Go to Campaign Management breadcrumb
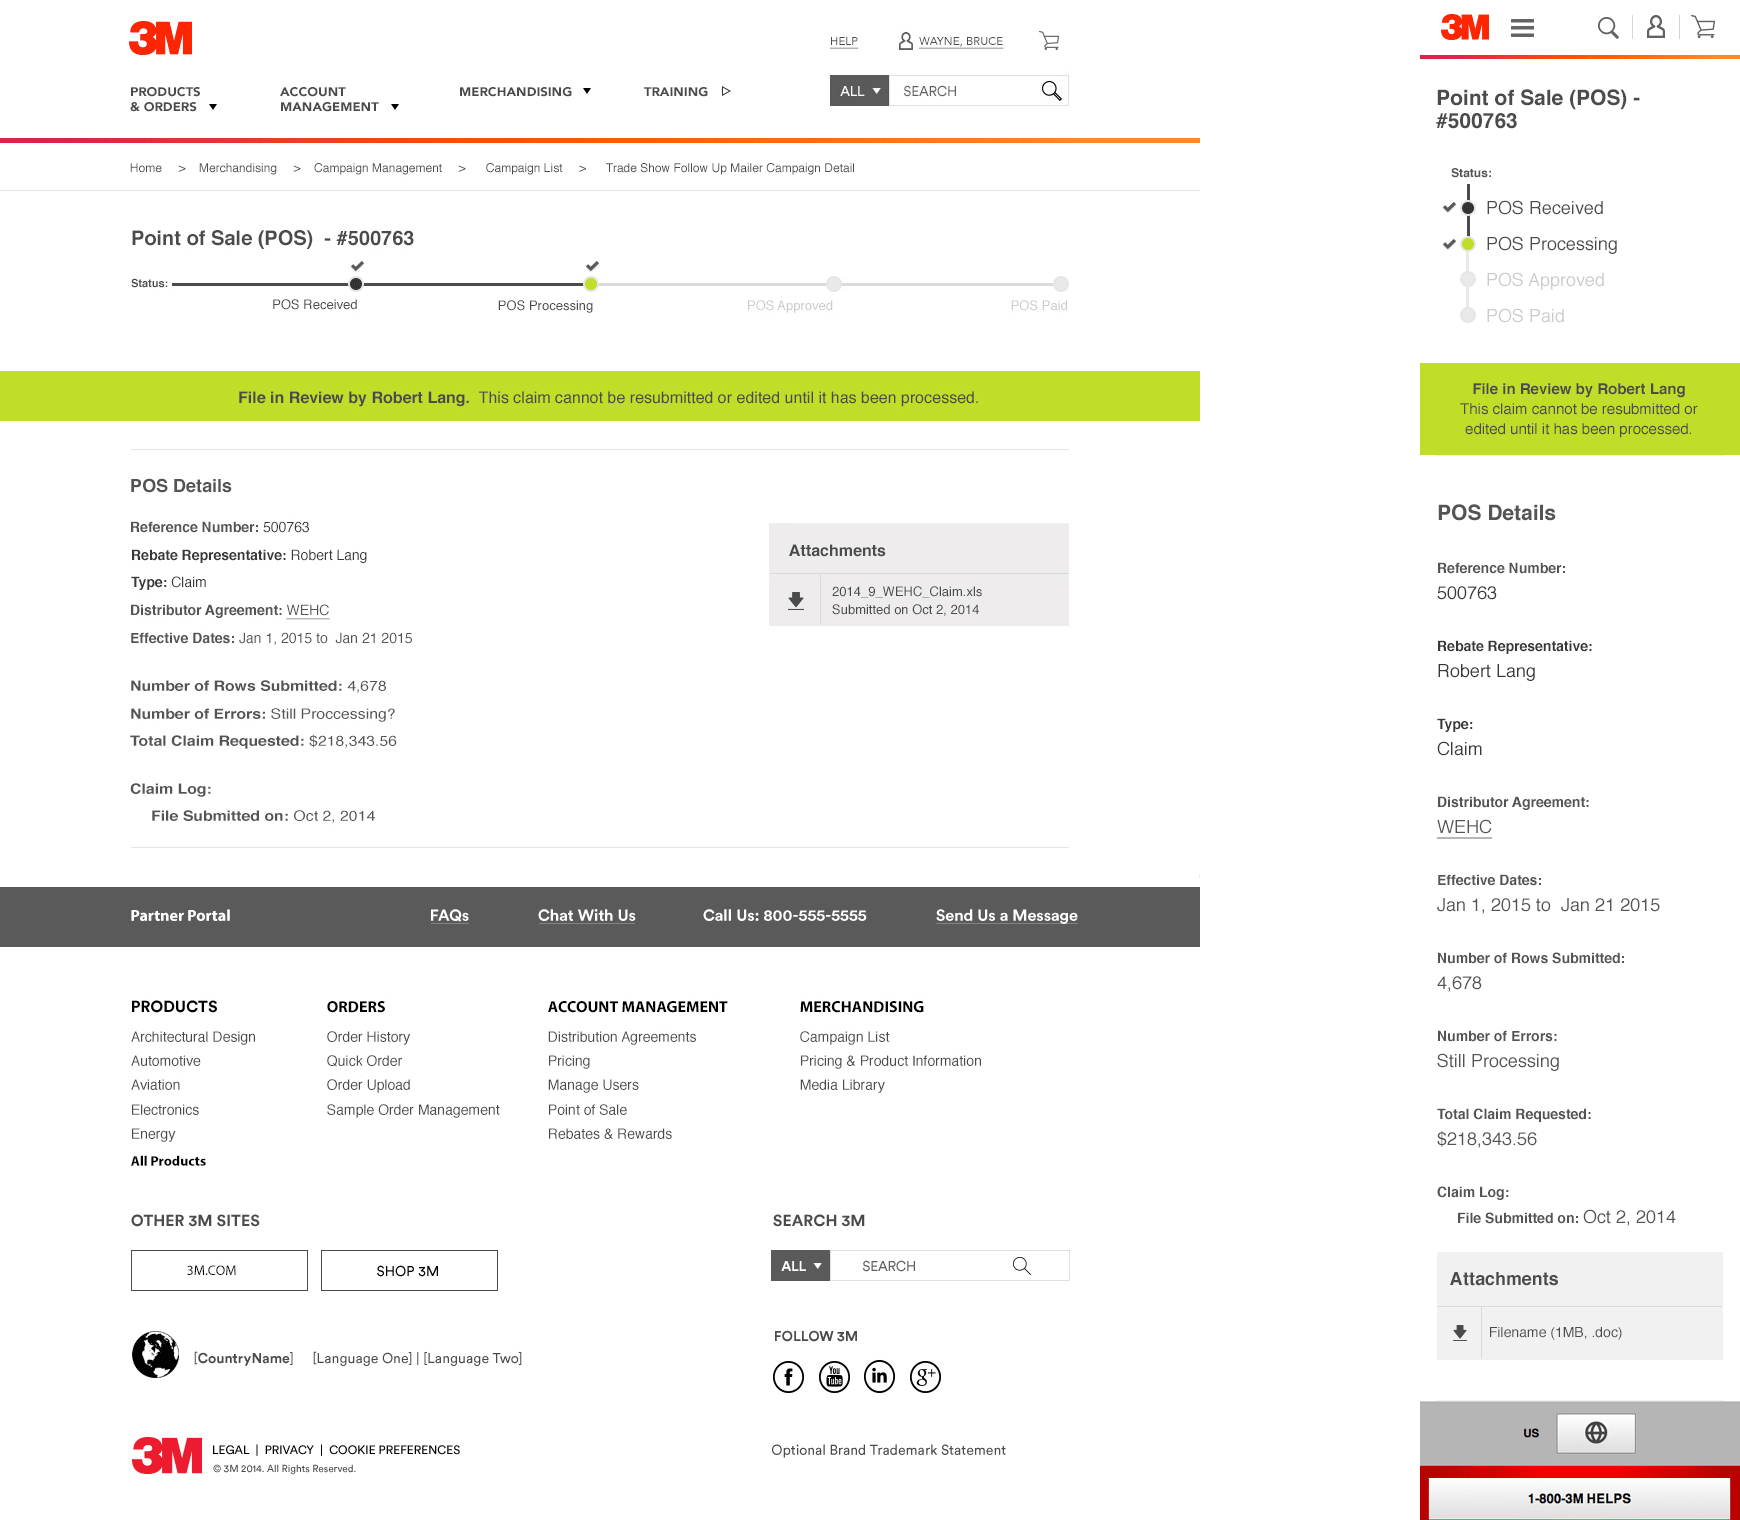Screen dimensions: 1740x1520 click(x=378, y=168)
